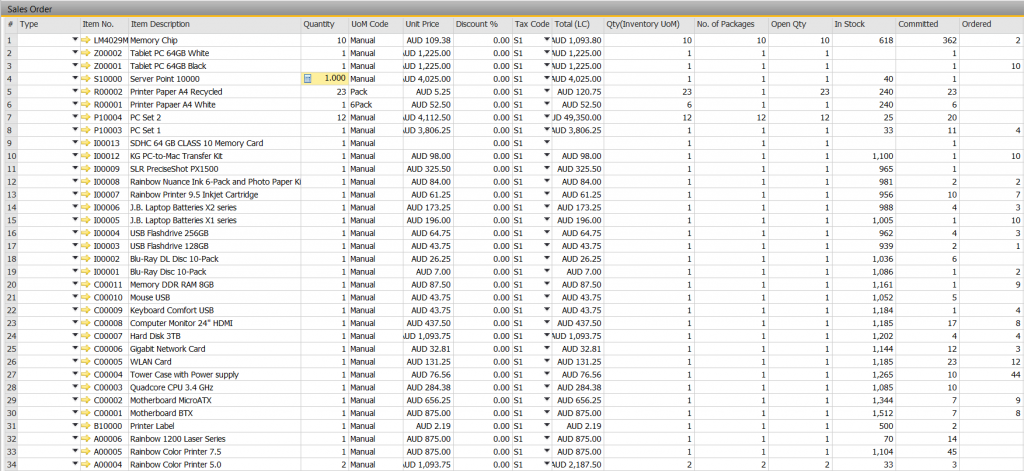Select row number 5 in the grid
This screenshot has height=471, width=1024.
pos(8,91)
